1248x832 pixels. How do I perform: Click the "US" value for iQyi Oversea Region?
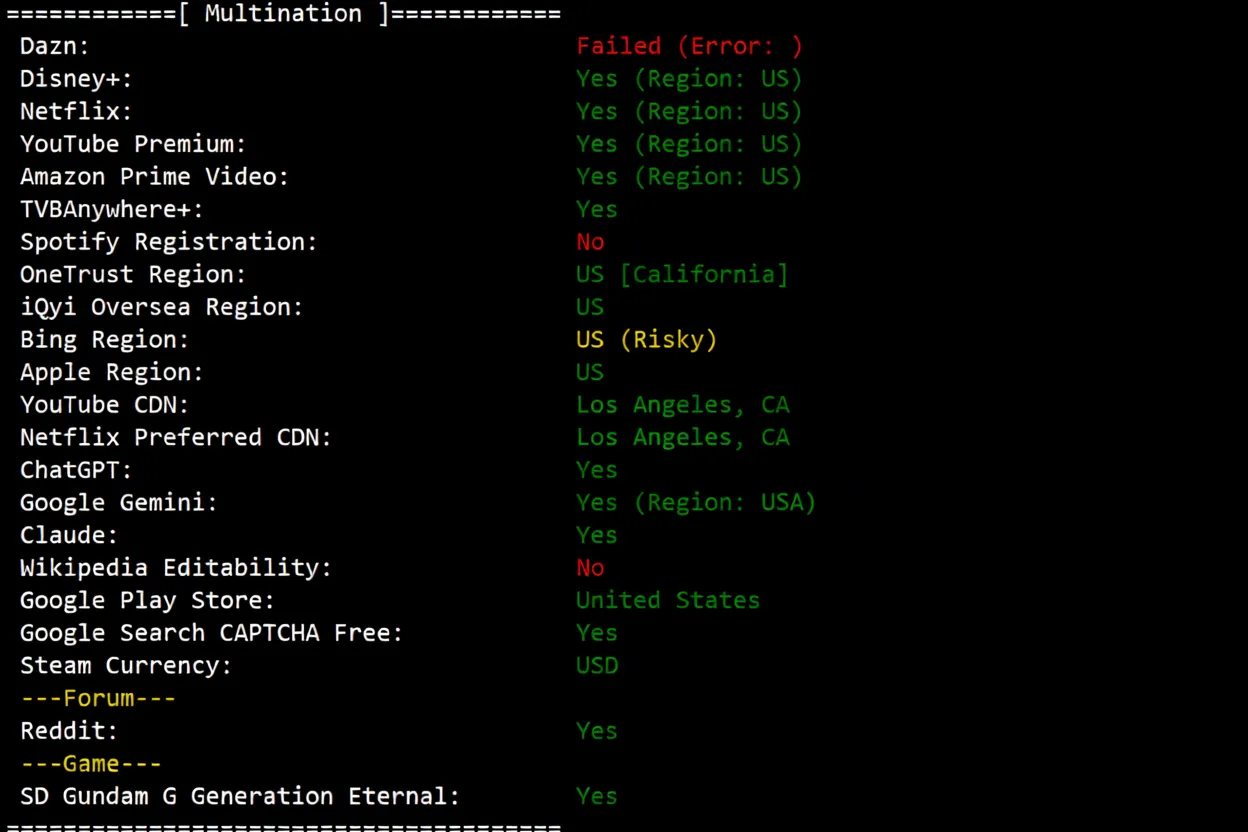pos(590,307)
